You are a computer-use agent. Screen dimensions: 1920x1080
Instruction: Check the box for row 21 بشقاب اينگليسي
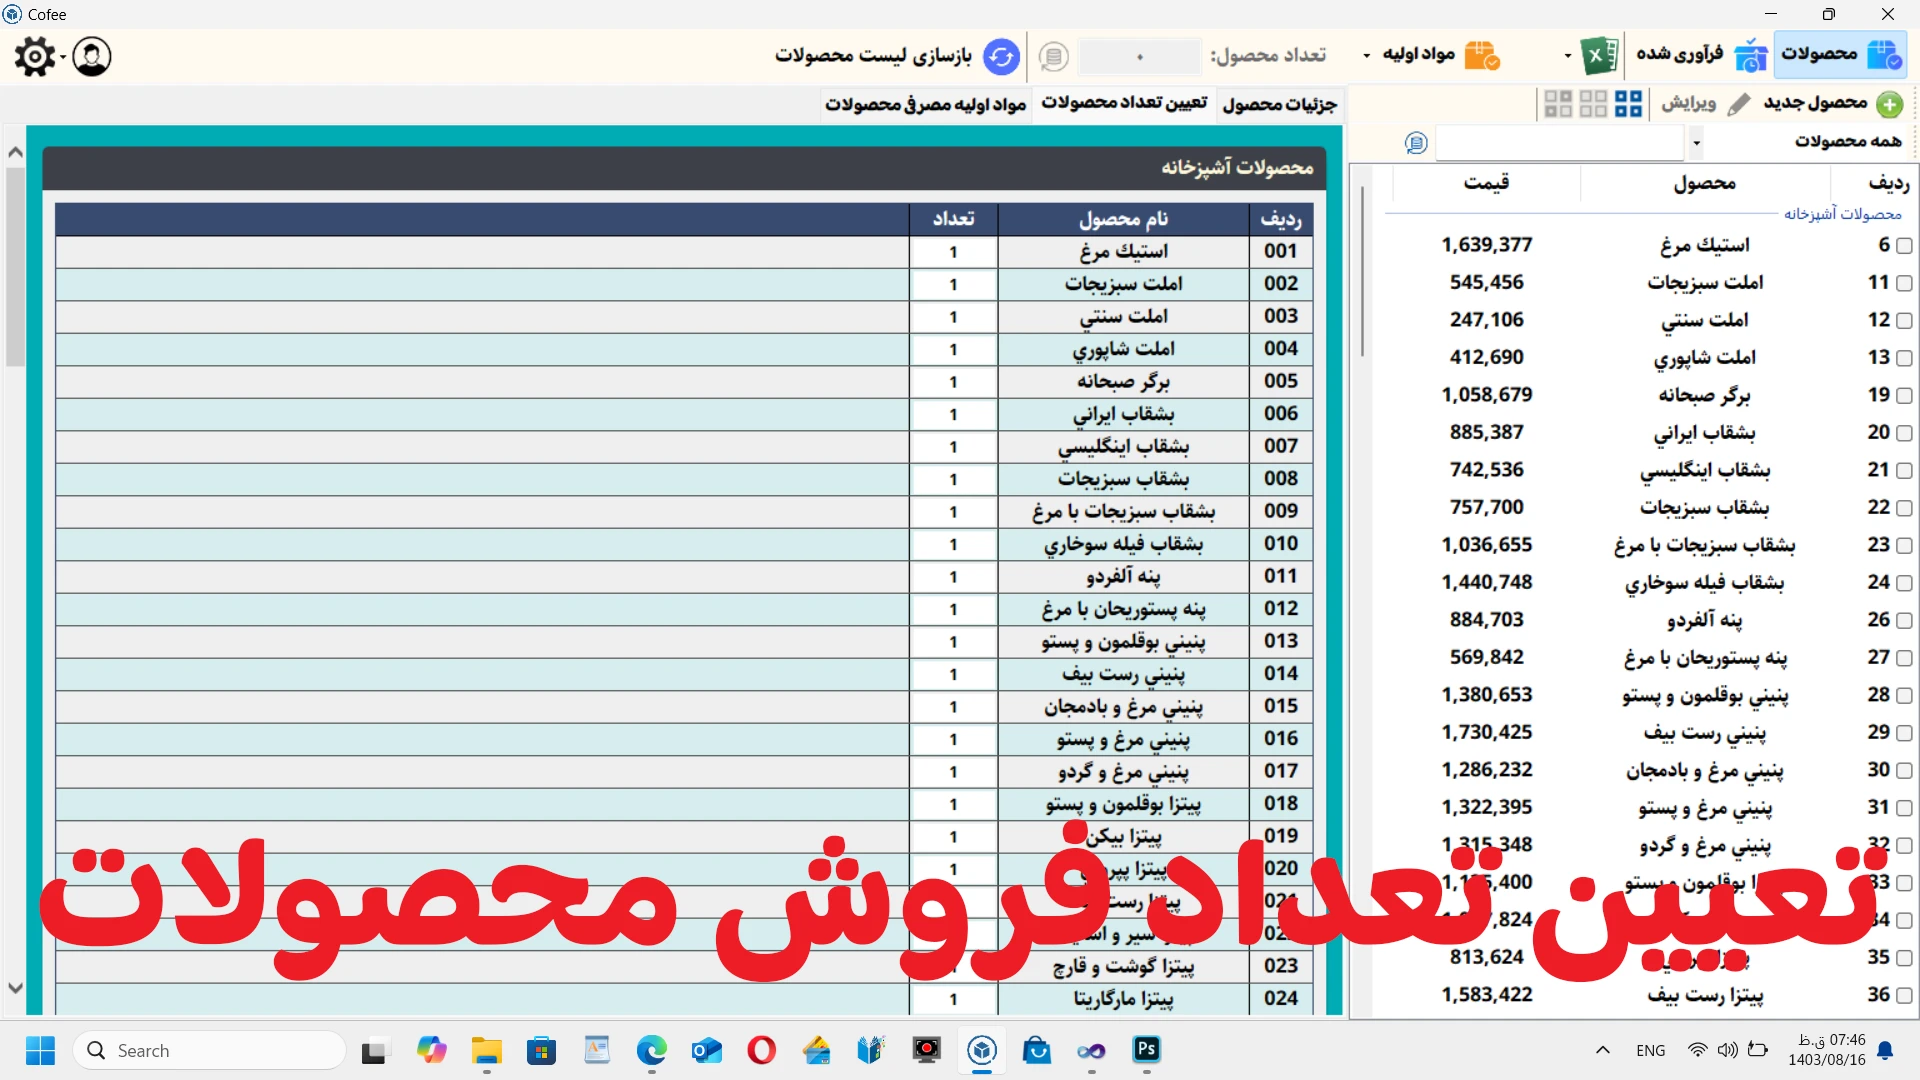[1904, 471]
